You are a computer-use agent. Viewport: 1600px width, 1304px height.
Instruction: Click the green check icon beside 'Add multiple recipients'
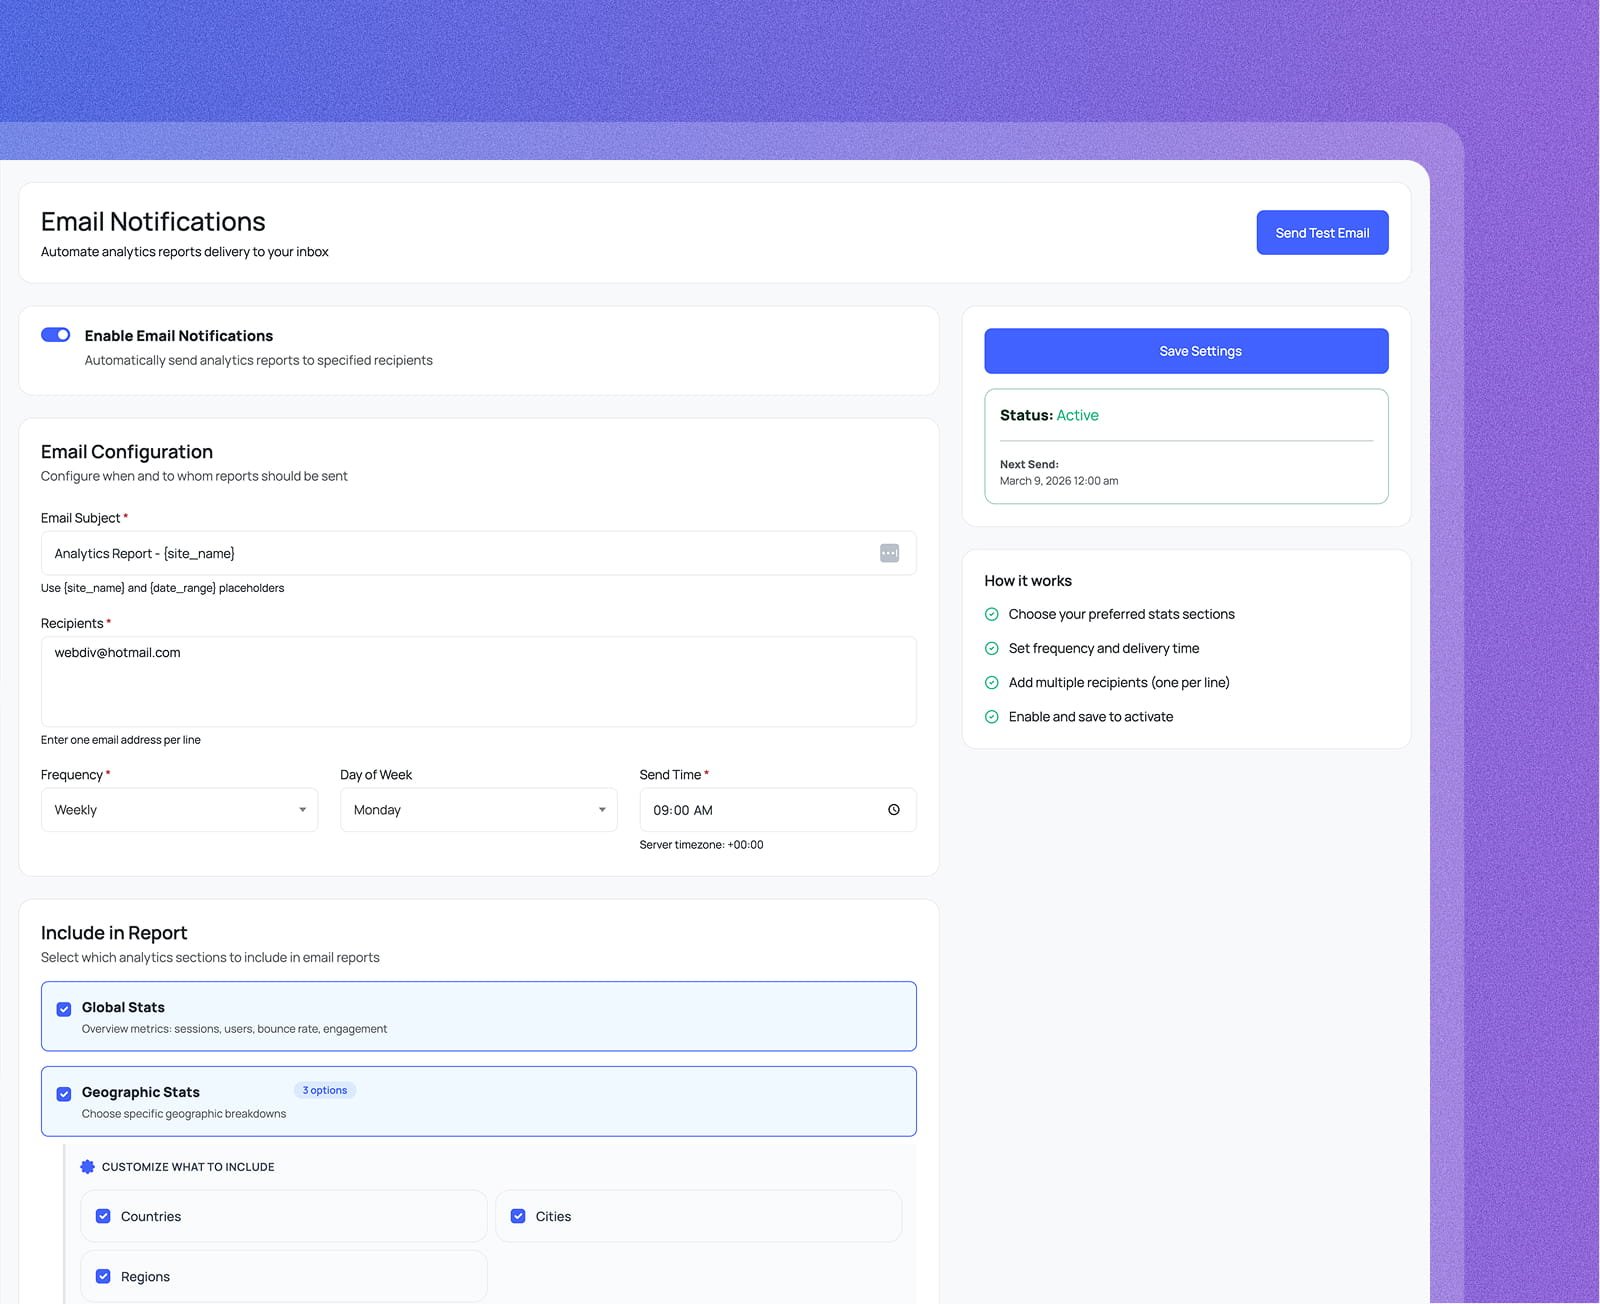[991, 682]
